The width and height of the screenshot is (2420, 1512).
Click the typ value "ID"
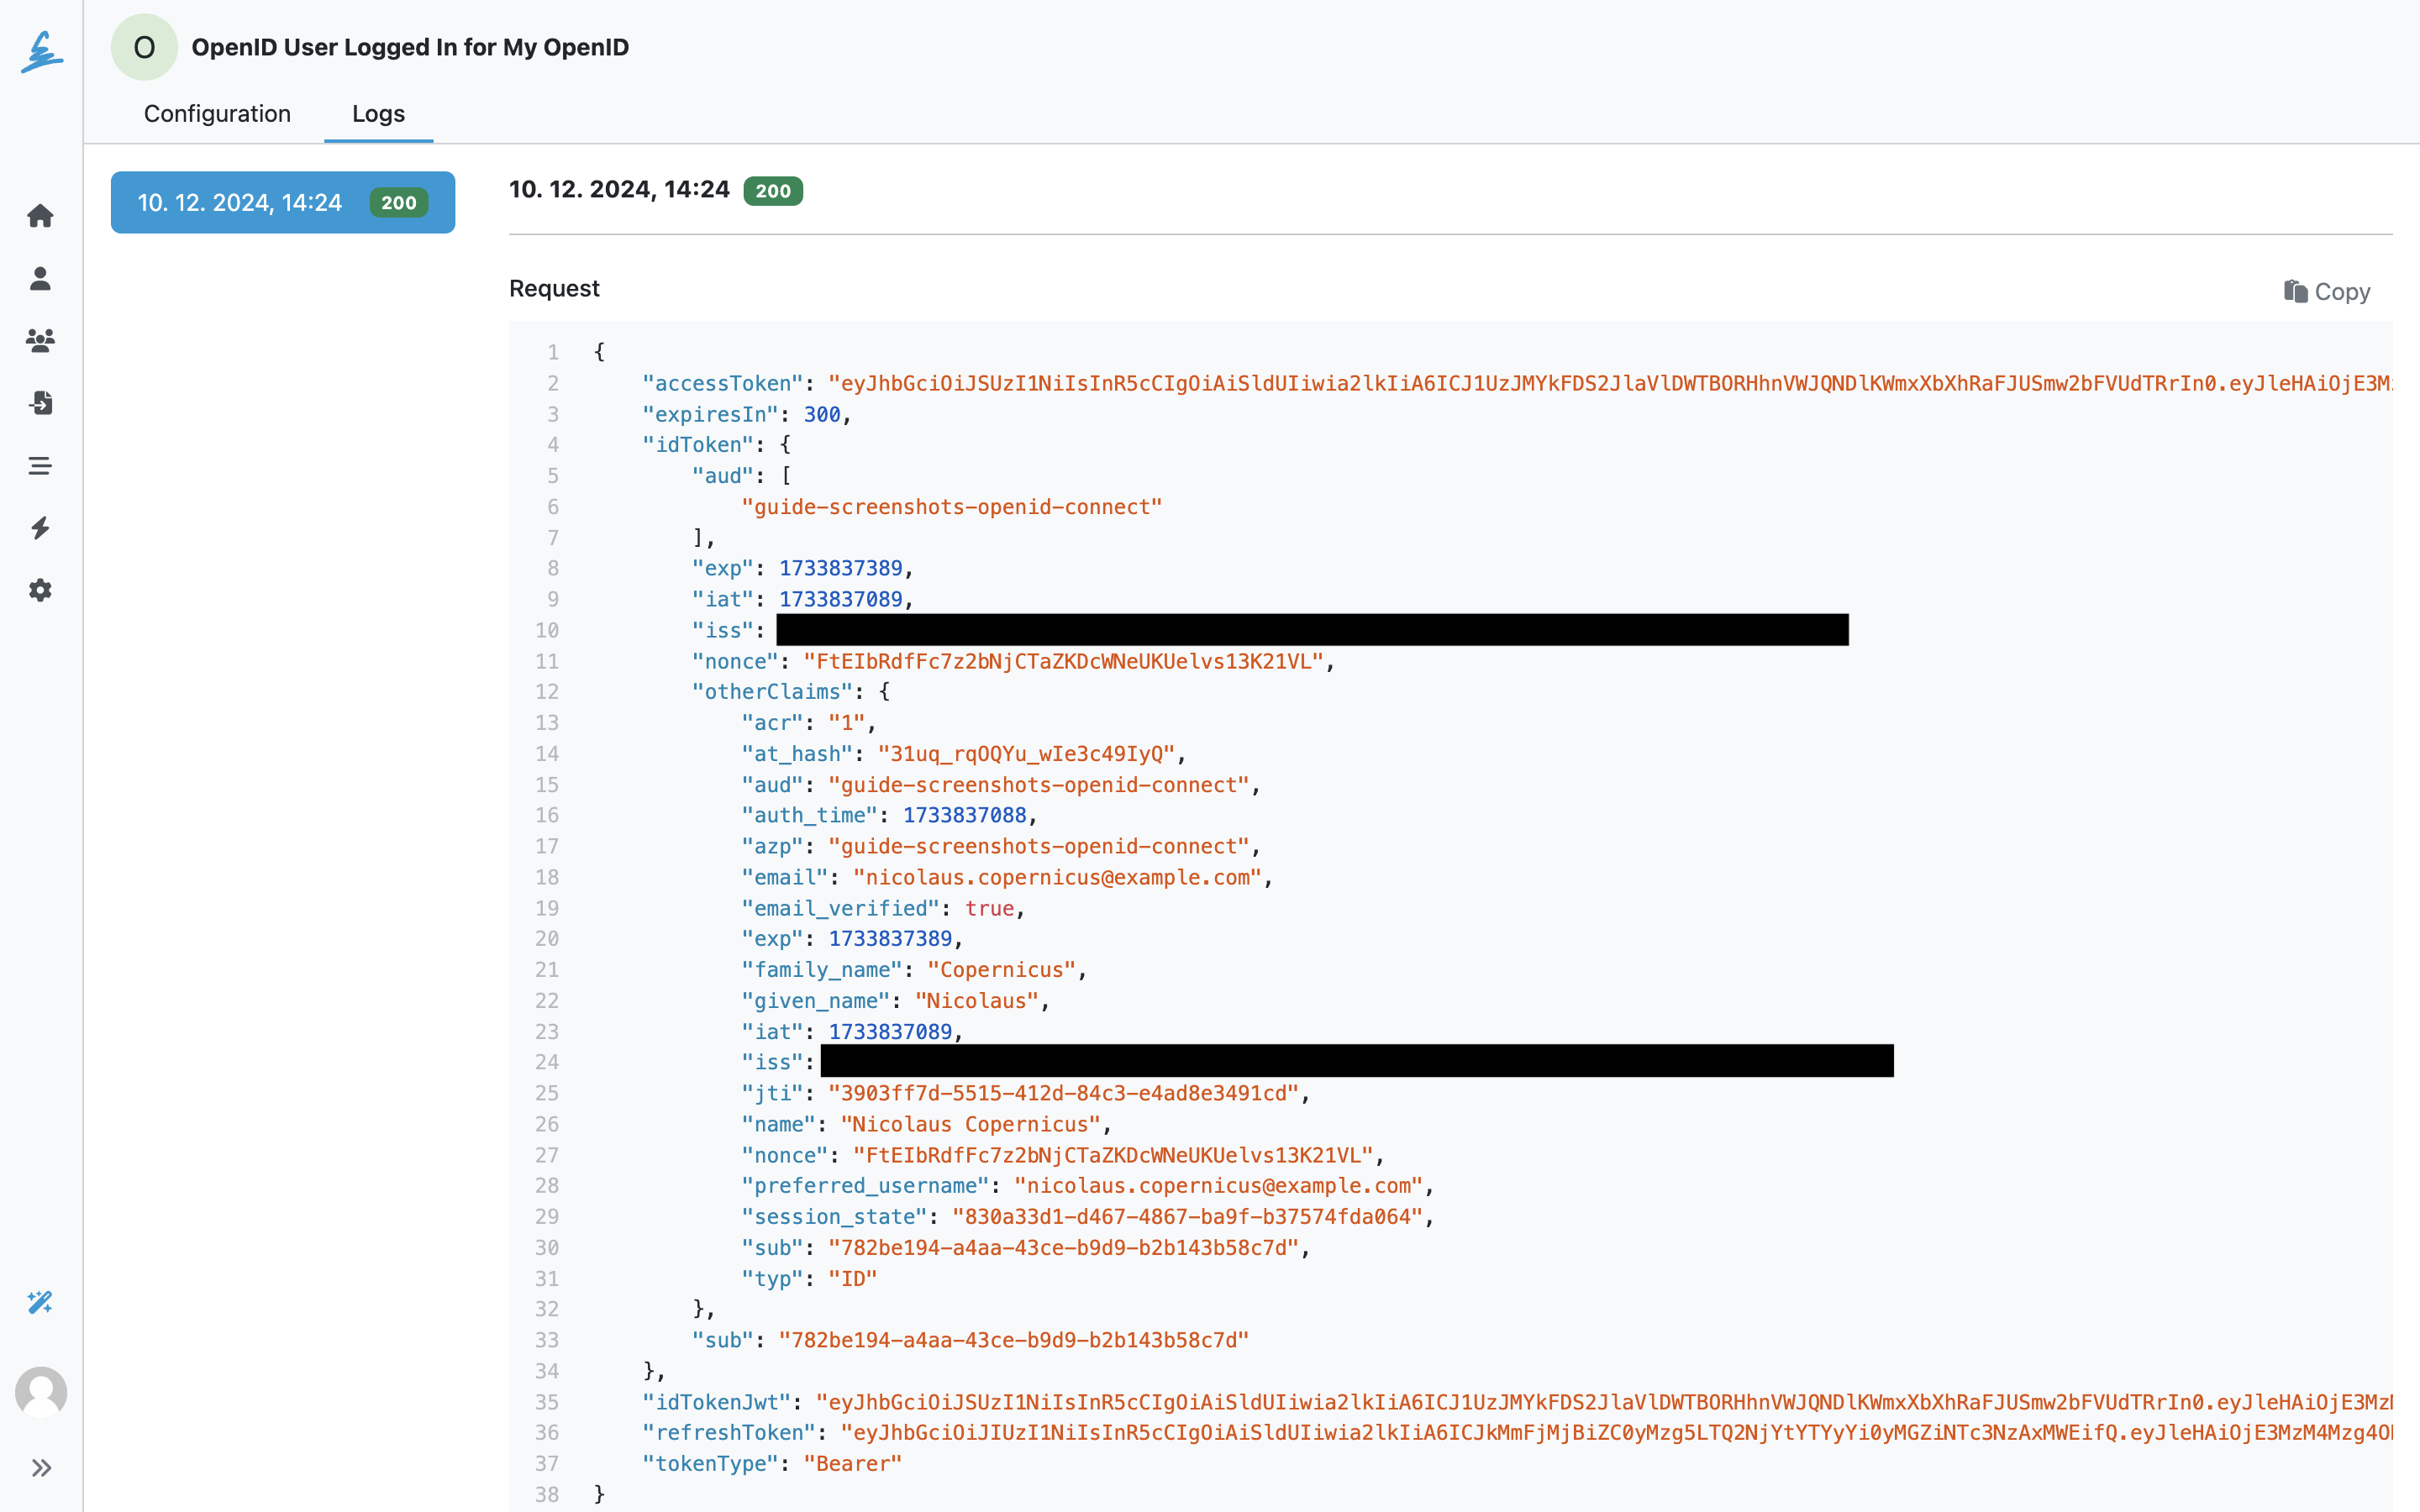click(x=852, y=1279)
